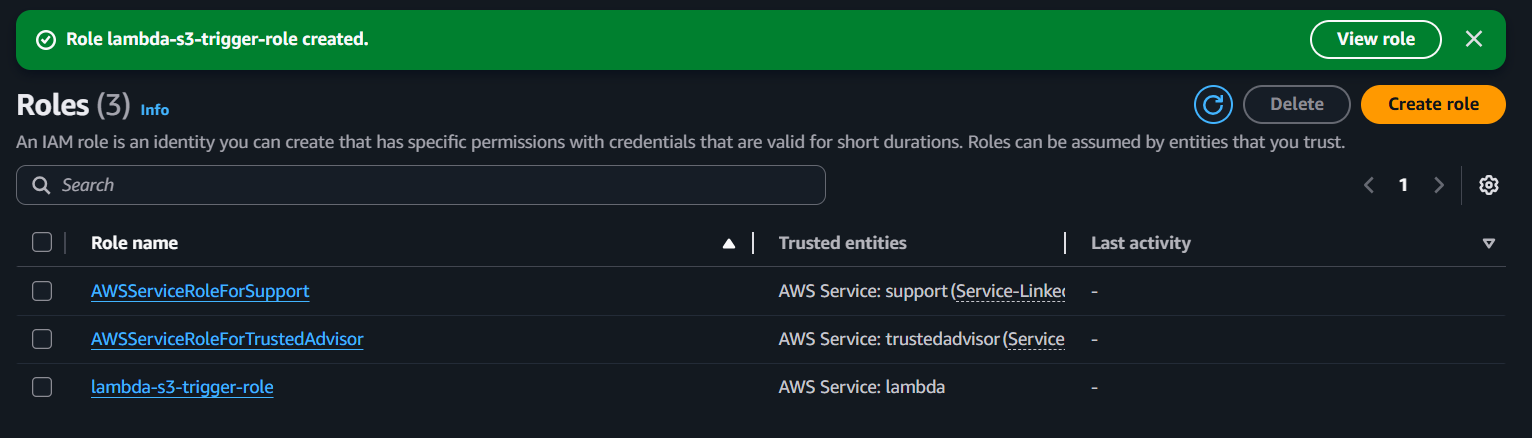
Task: Sort by Last activity dropdown arrow
Action: 1489,243
